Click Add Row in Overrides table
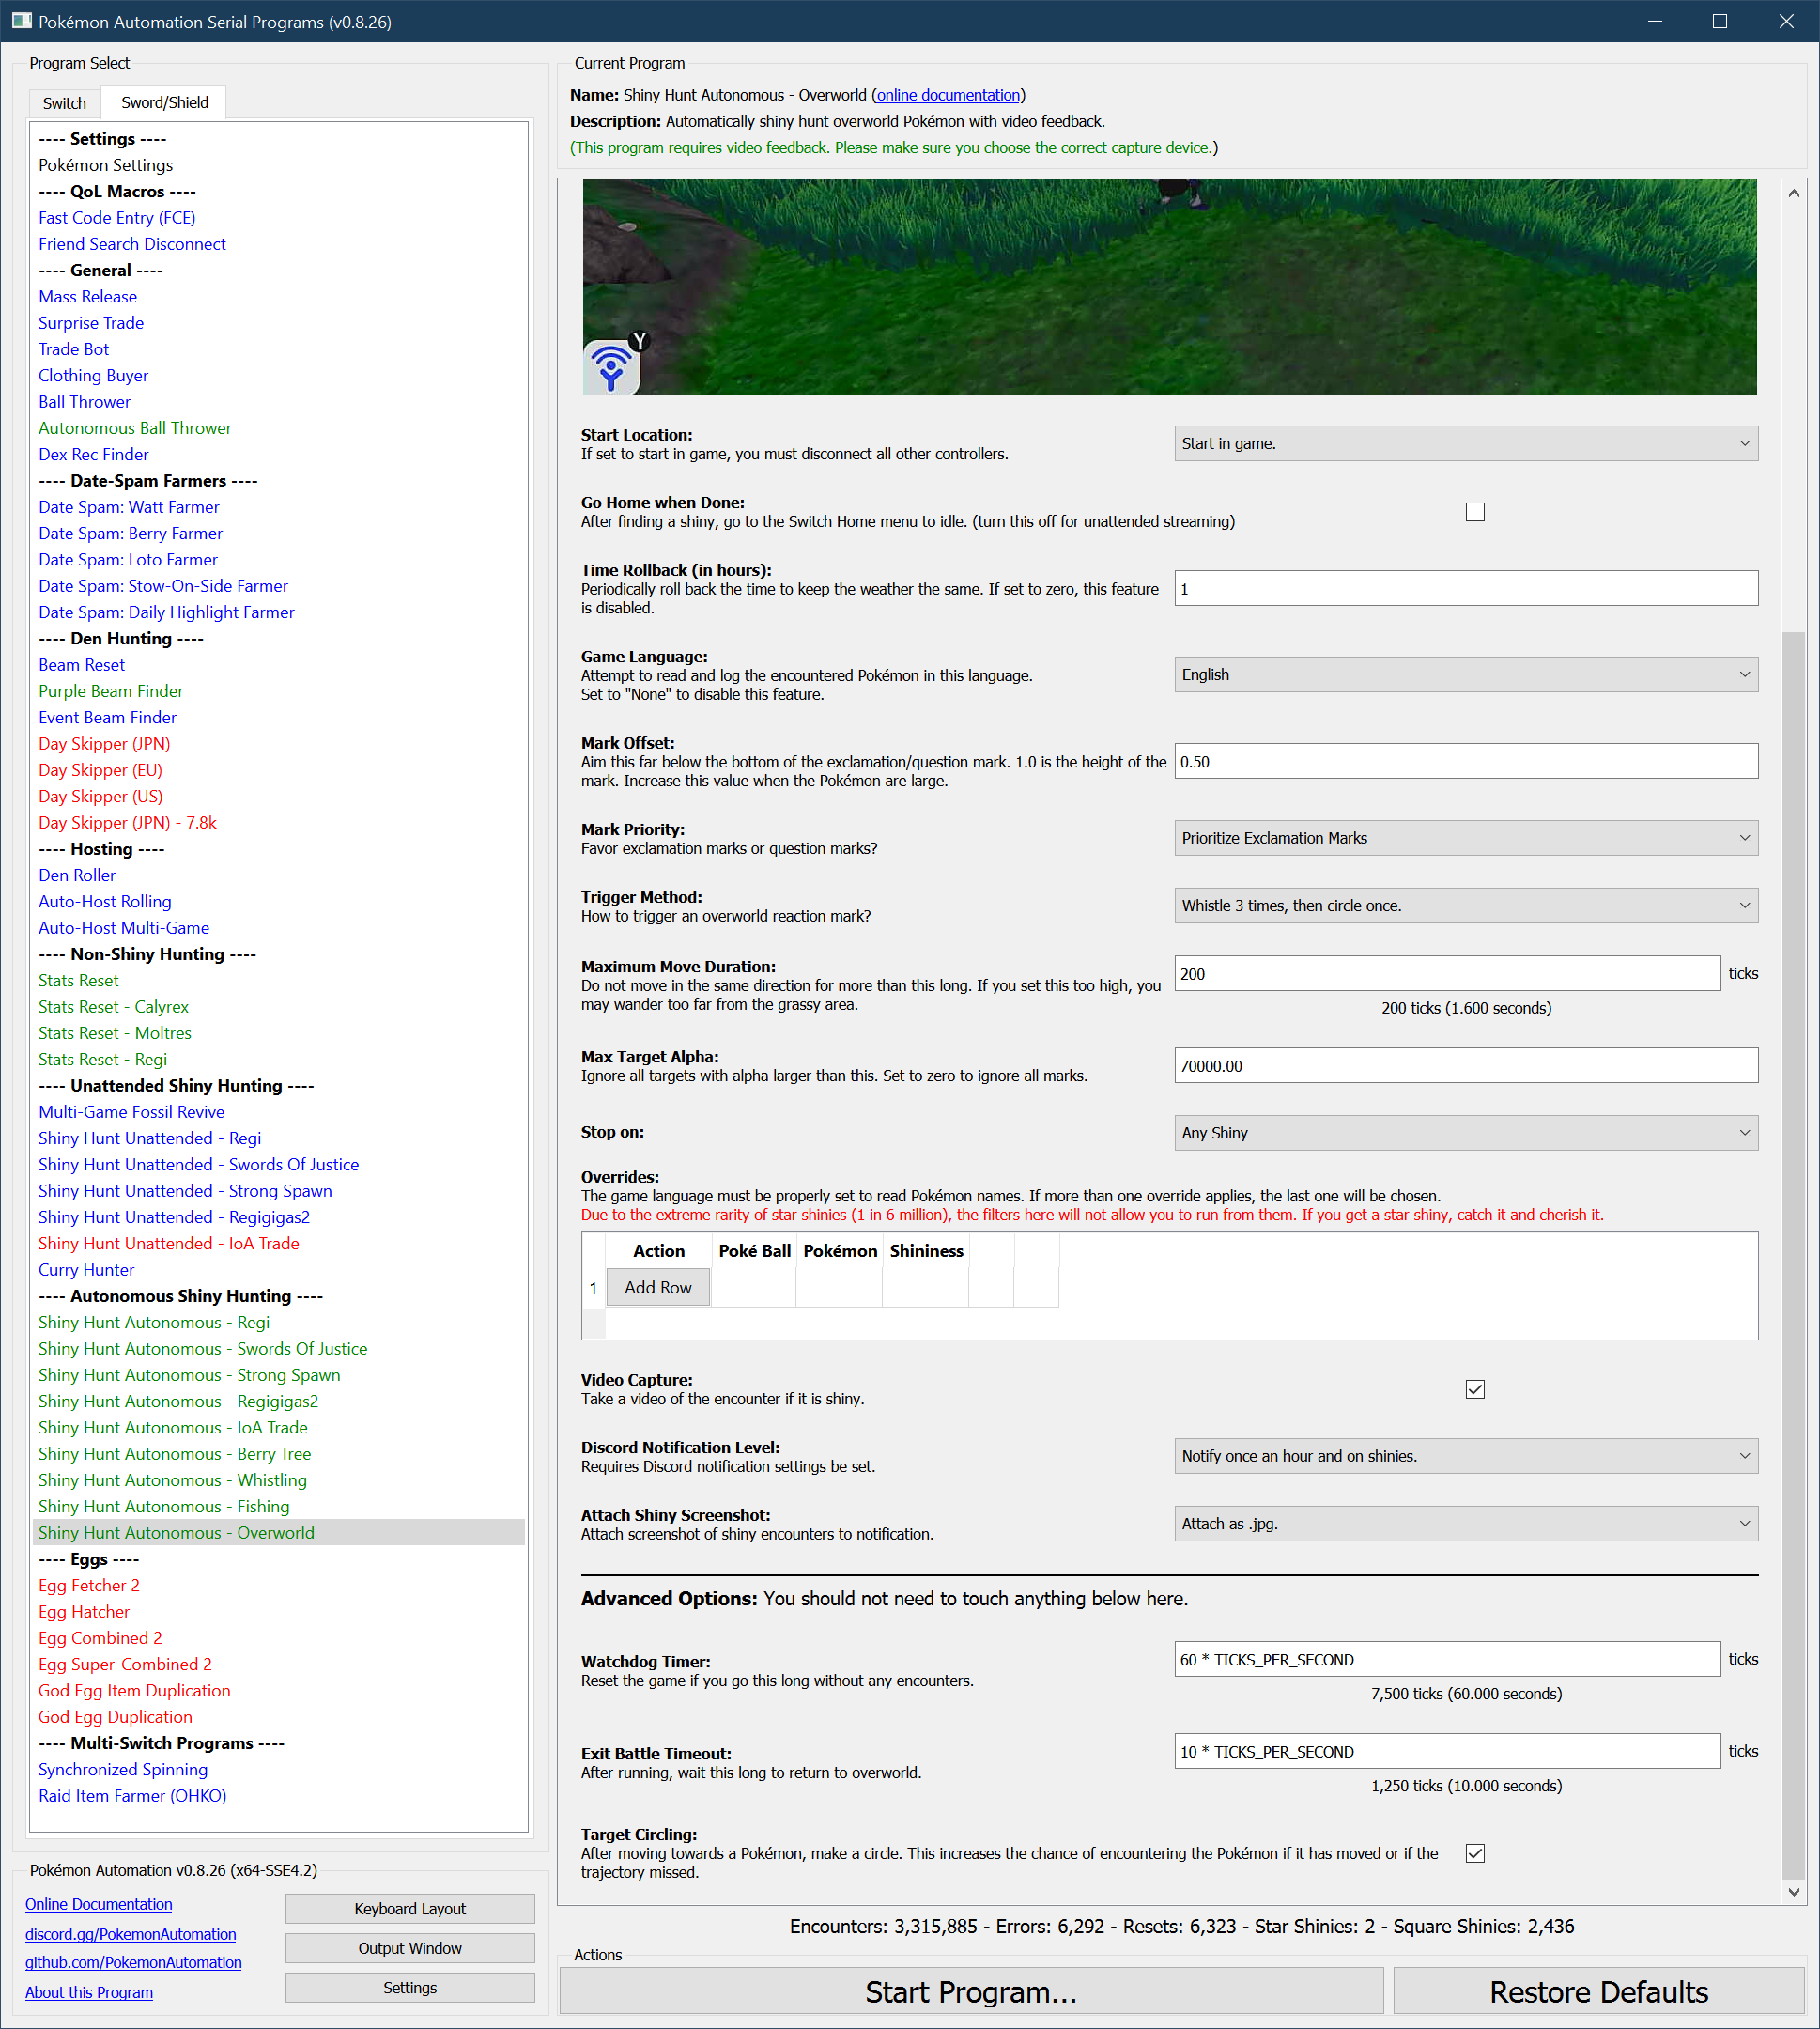1820x2029 pixels. pos(657,1288)
